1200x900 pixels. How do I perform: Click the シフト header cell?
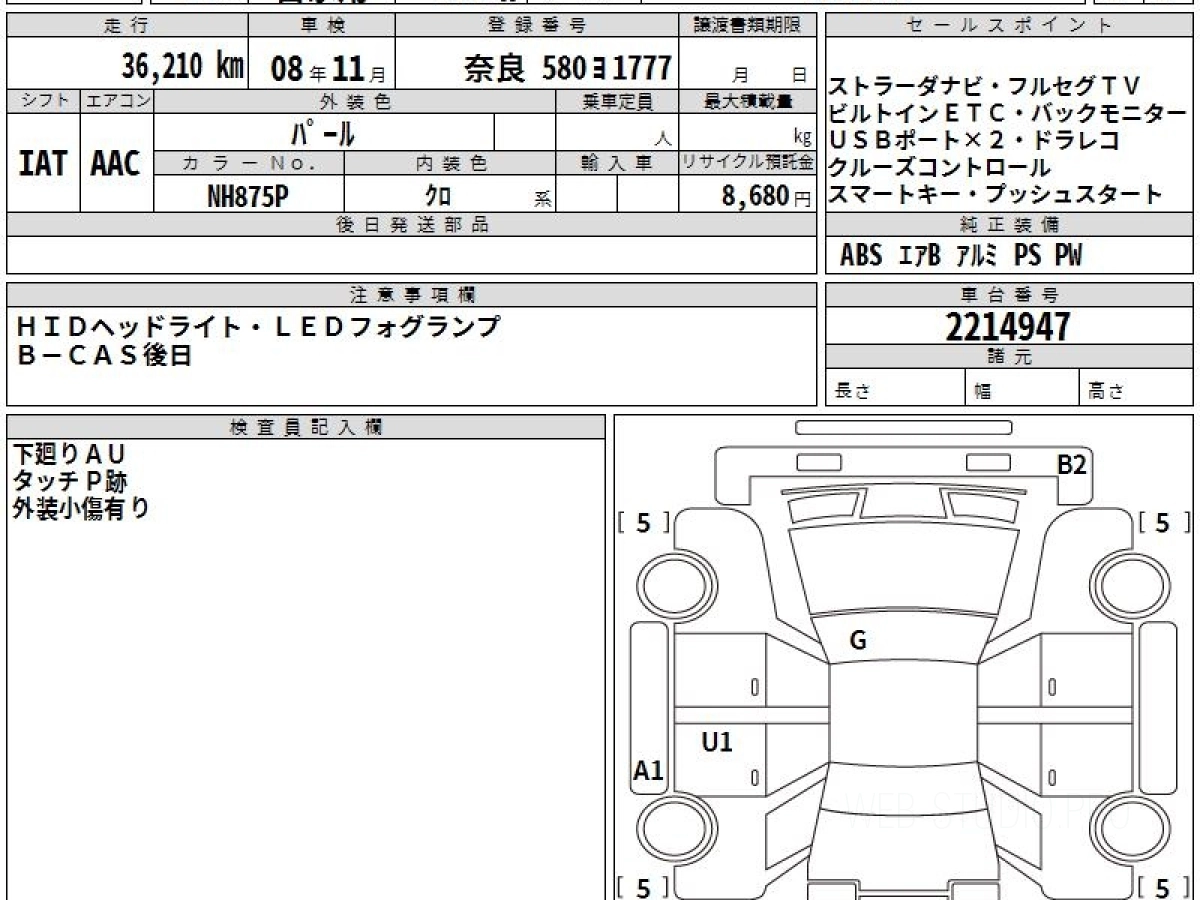pos(44,101)
